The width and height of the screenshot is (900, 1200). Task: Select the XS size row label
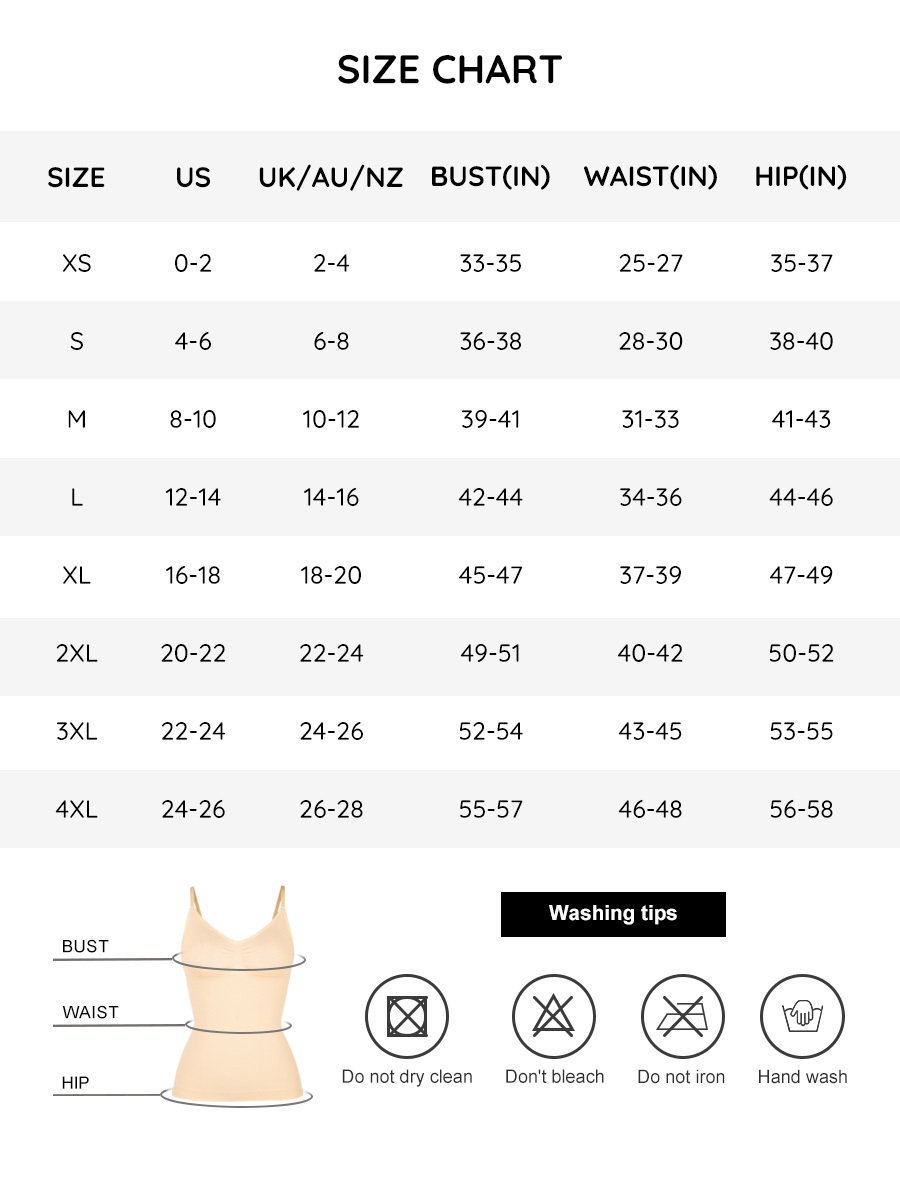coord(76,263)
